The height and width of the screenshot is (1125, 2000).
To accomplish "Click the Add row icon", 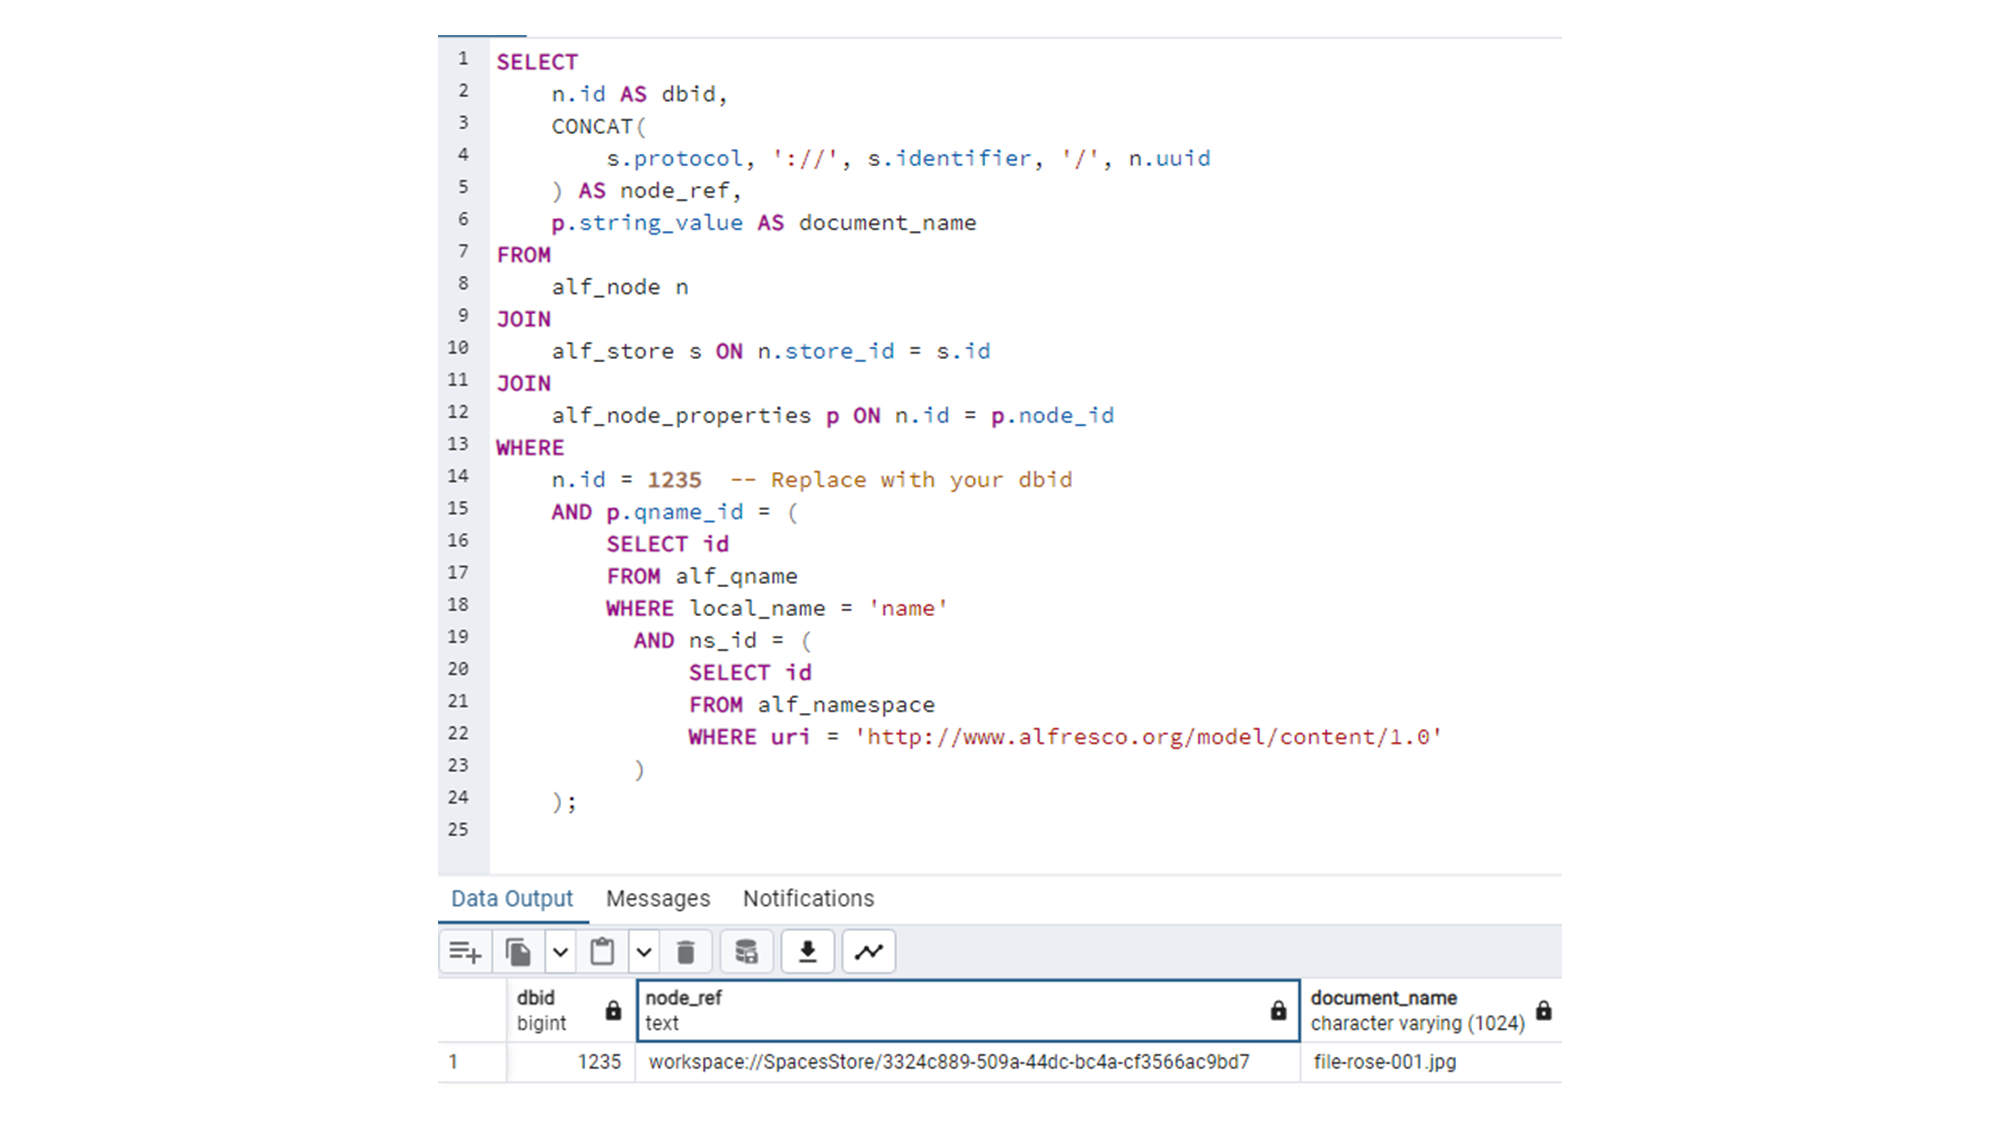I will coord(465,952).
